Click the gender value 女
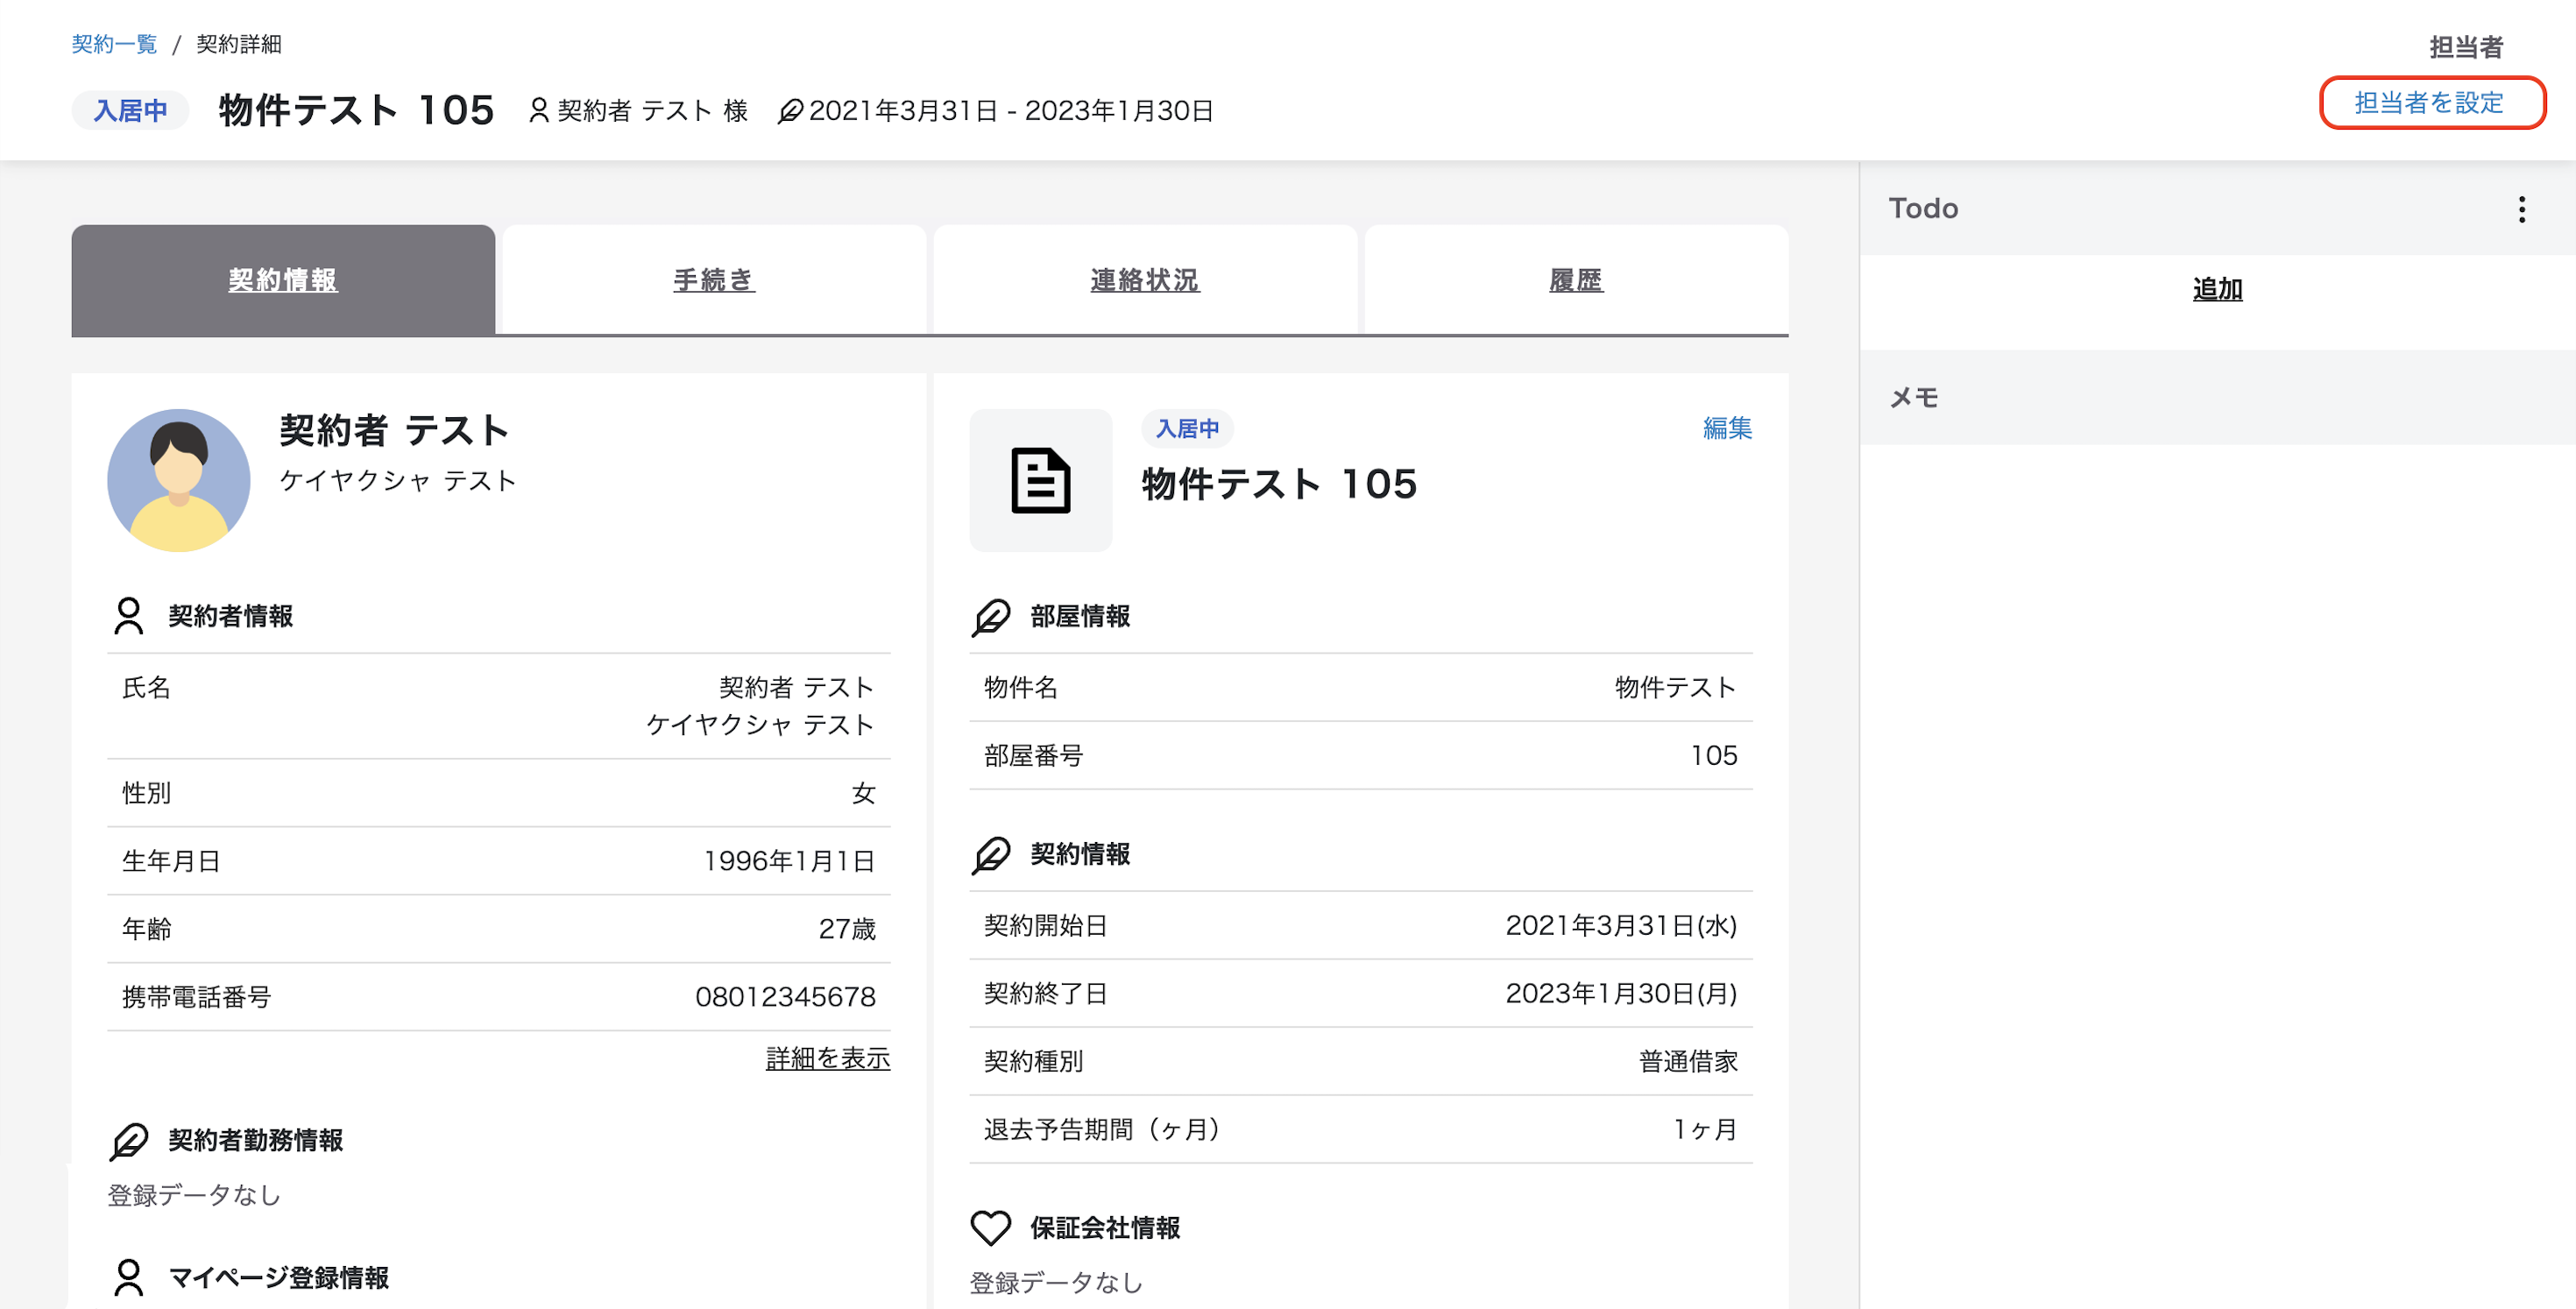 863,793
